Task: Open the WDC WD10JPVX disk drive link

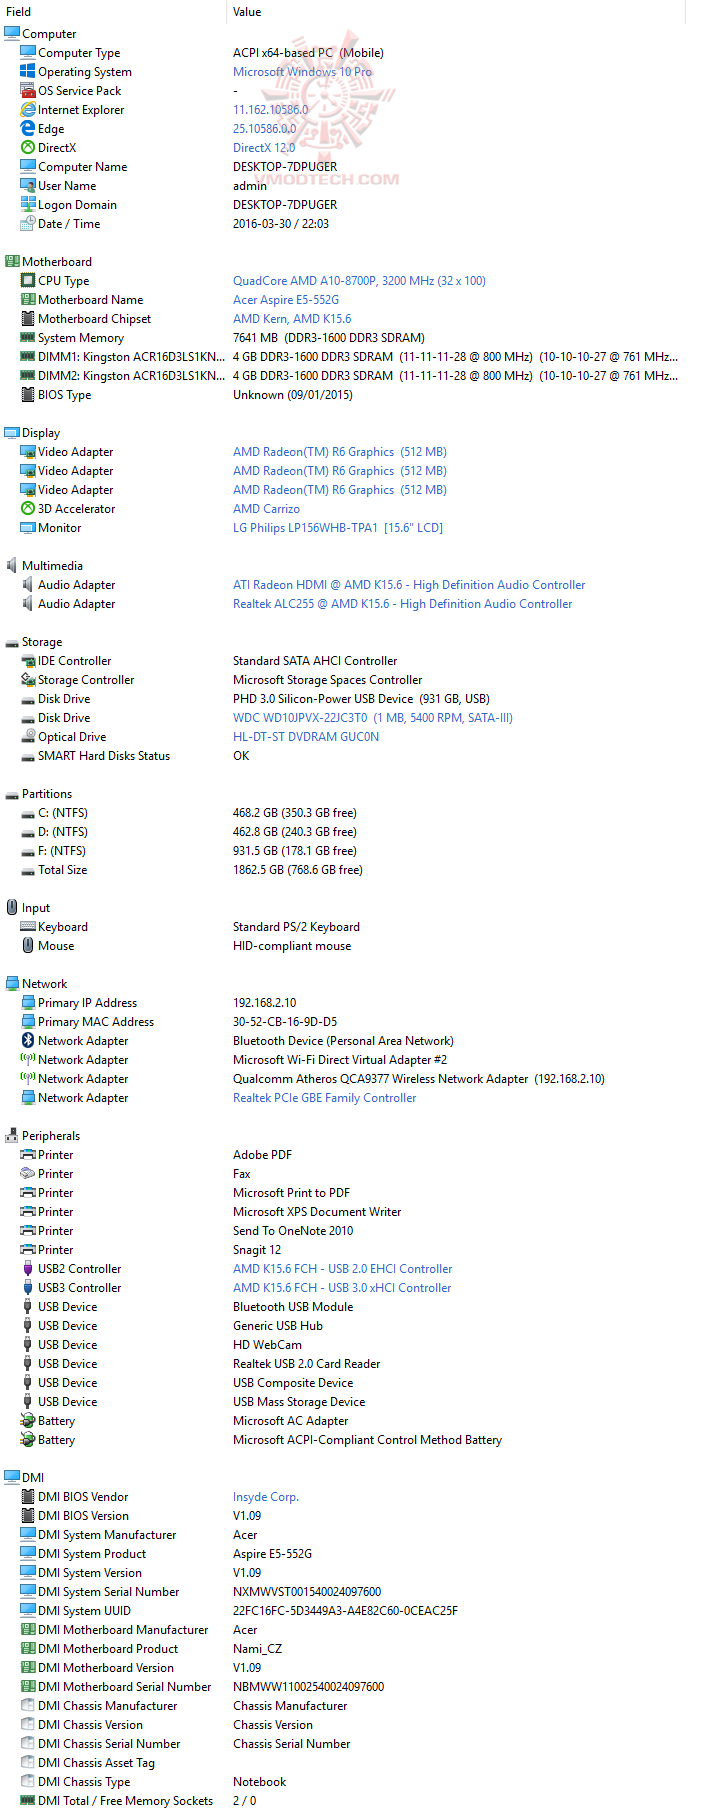Action: [373, 717]
